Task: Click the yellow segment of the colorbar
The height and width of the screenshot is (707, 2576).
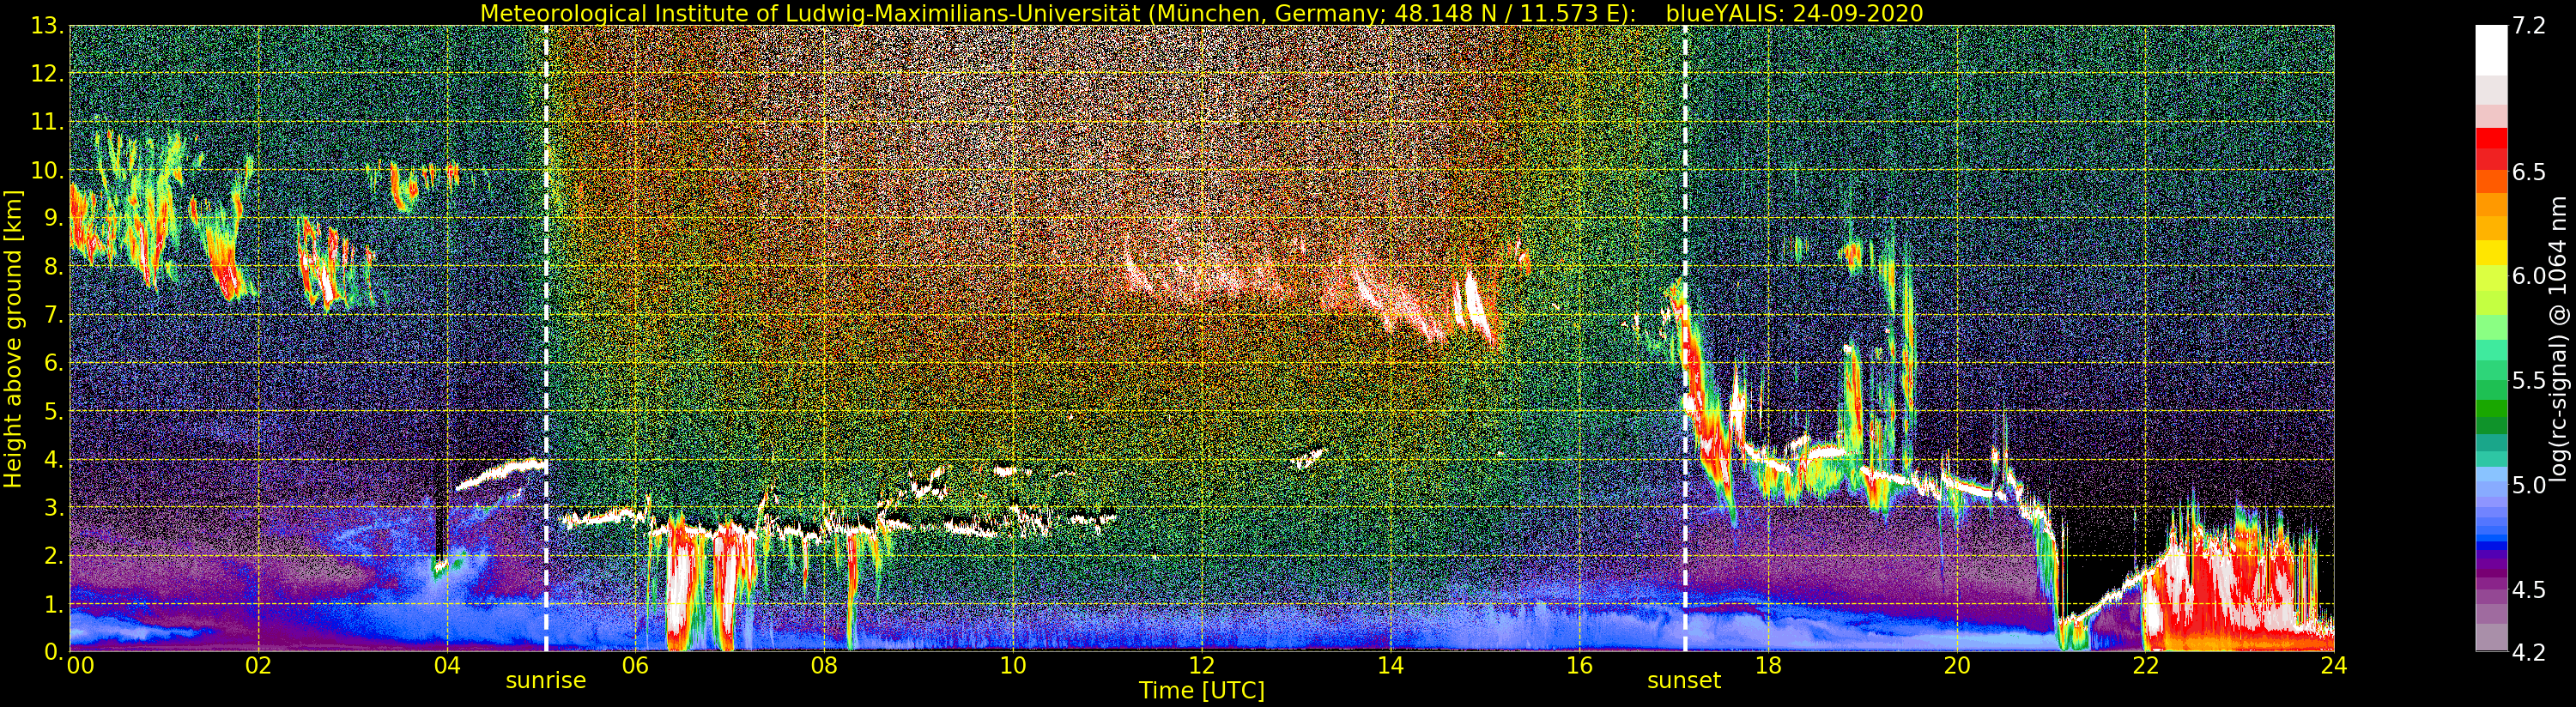Action: click(2491, 252)
